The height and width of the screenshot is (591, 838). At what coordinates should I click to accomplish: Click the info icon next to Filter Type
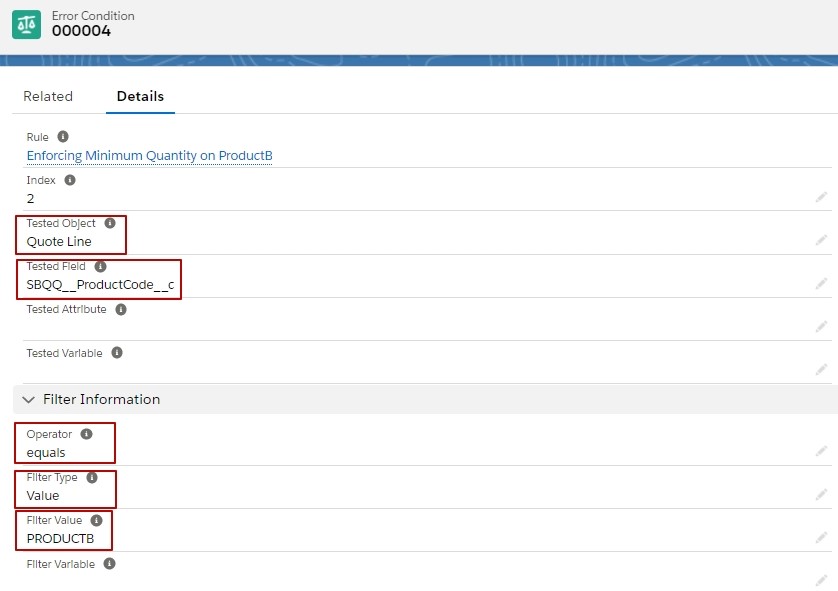tap(92, 477)
